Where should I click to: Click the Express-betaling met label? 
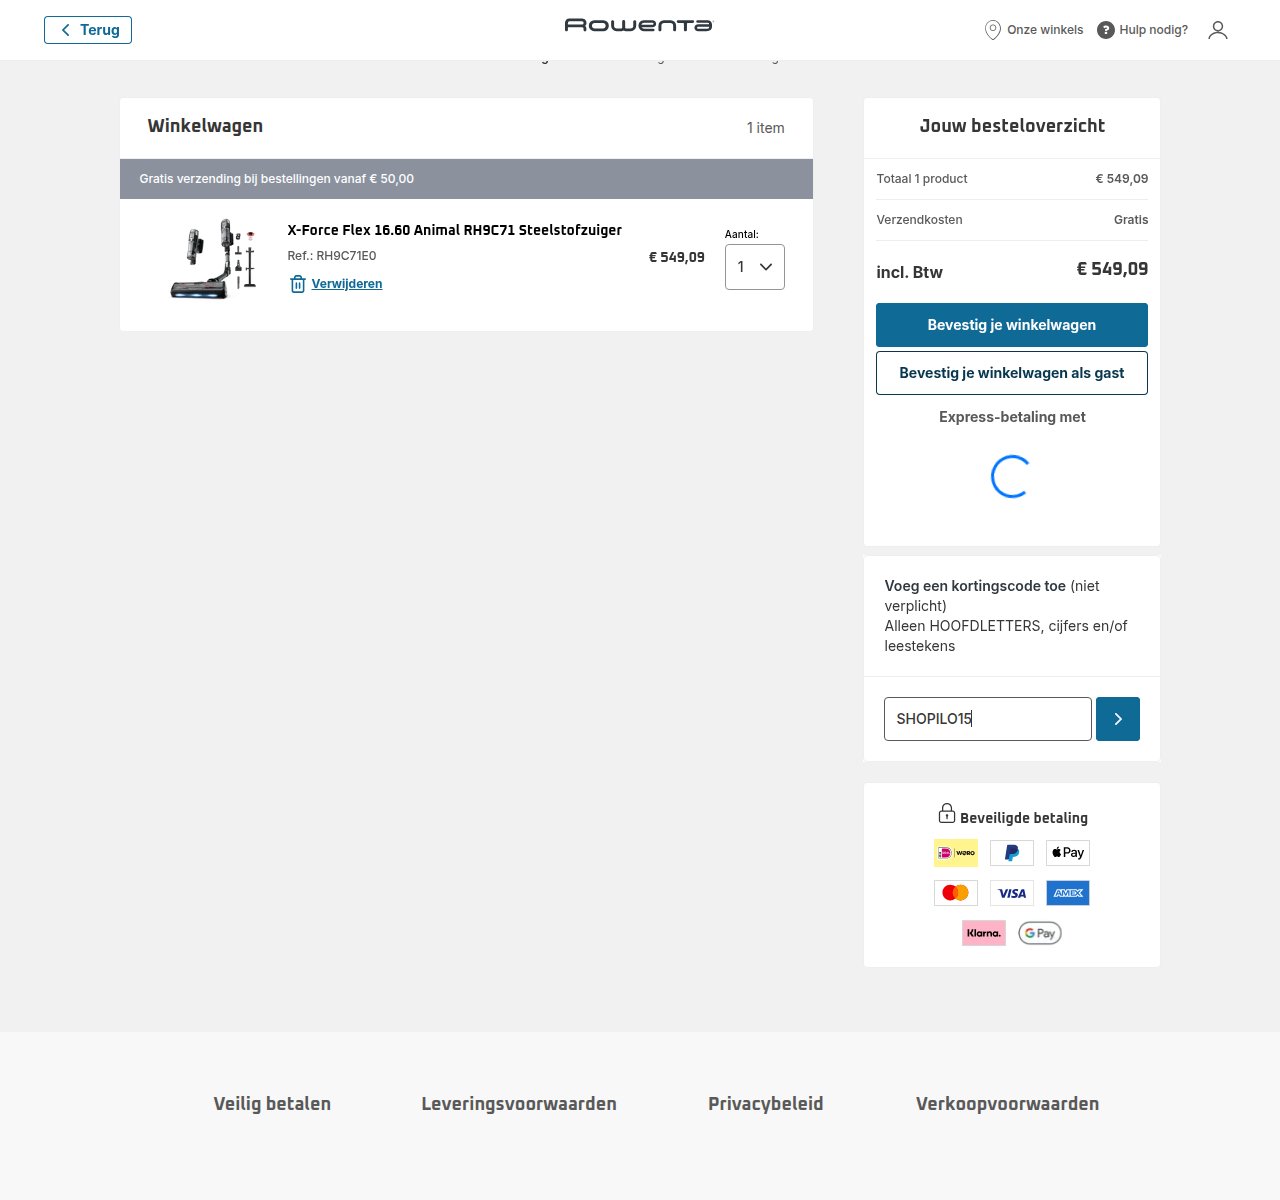point(1012,417)
